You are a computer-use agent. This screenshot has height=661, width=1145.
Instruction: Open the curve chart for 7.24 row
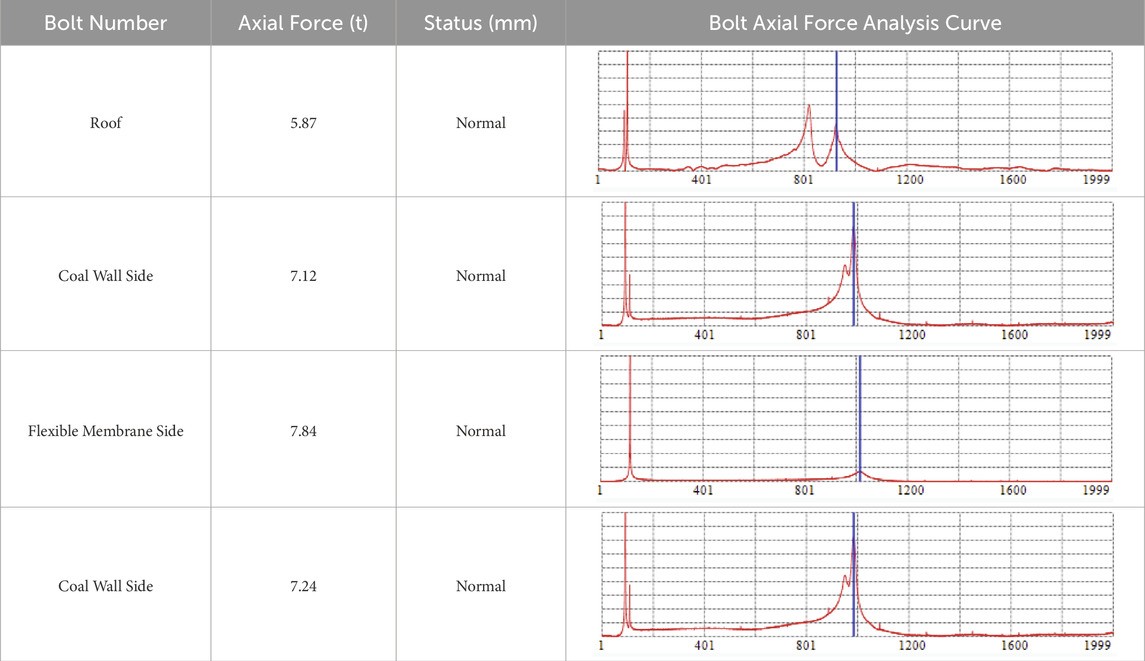pyautogui.click(x=855, y=582)
